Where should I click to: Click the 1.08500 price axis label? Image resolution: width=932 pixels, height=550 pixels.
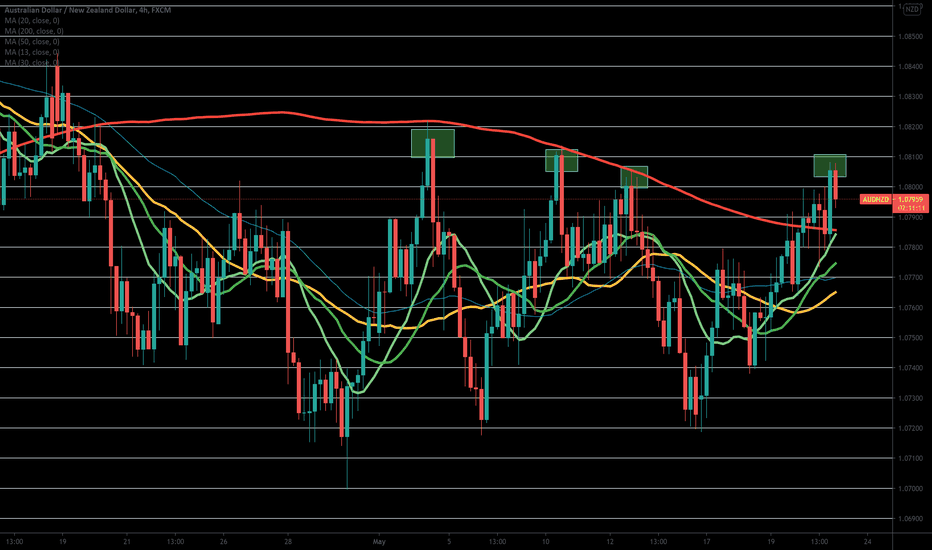pyautogui.click(x=910, y=37)
